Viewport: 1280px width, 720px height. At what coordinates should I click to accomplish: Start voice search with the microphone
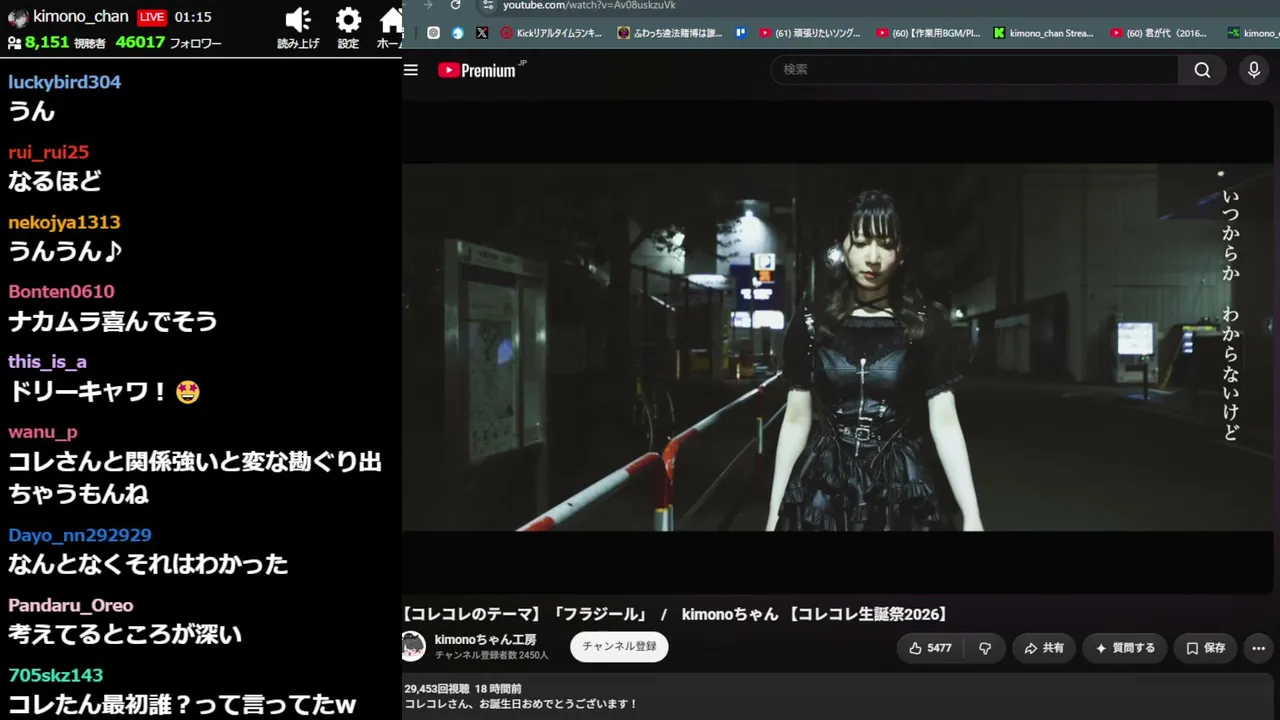(x=1254, y=70)
